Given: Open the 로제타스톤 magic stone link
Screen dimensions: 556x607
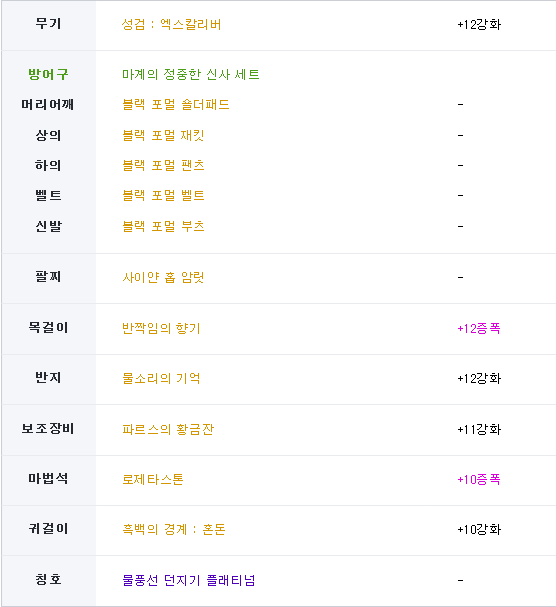Looking at the screenshot, I should click(x=153, y=480).
